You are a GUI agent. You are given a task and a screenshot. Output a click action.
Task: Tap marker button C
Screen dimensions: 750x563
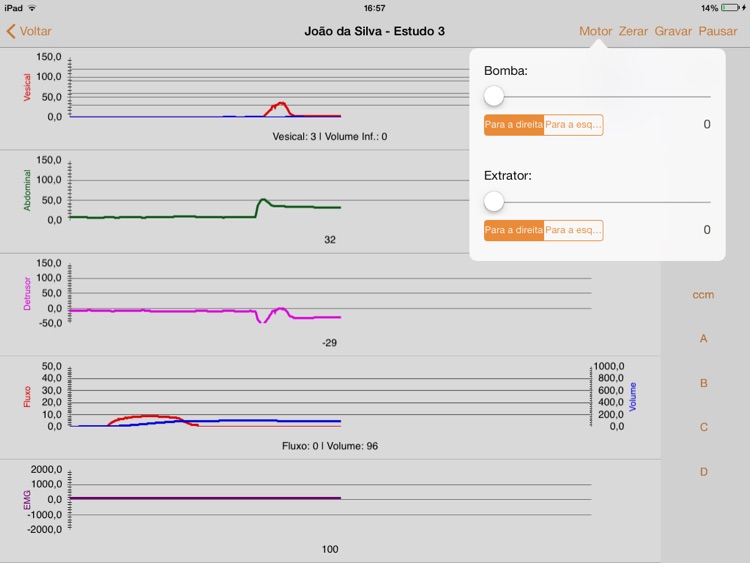pos(703,427)
